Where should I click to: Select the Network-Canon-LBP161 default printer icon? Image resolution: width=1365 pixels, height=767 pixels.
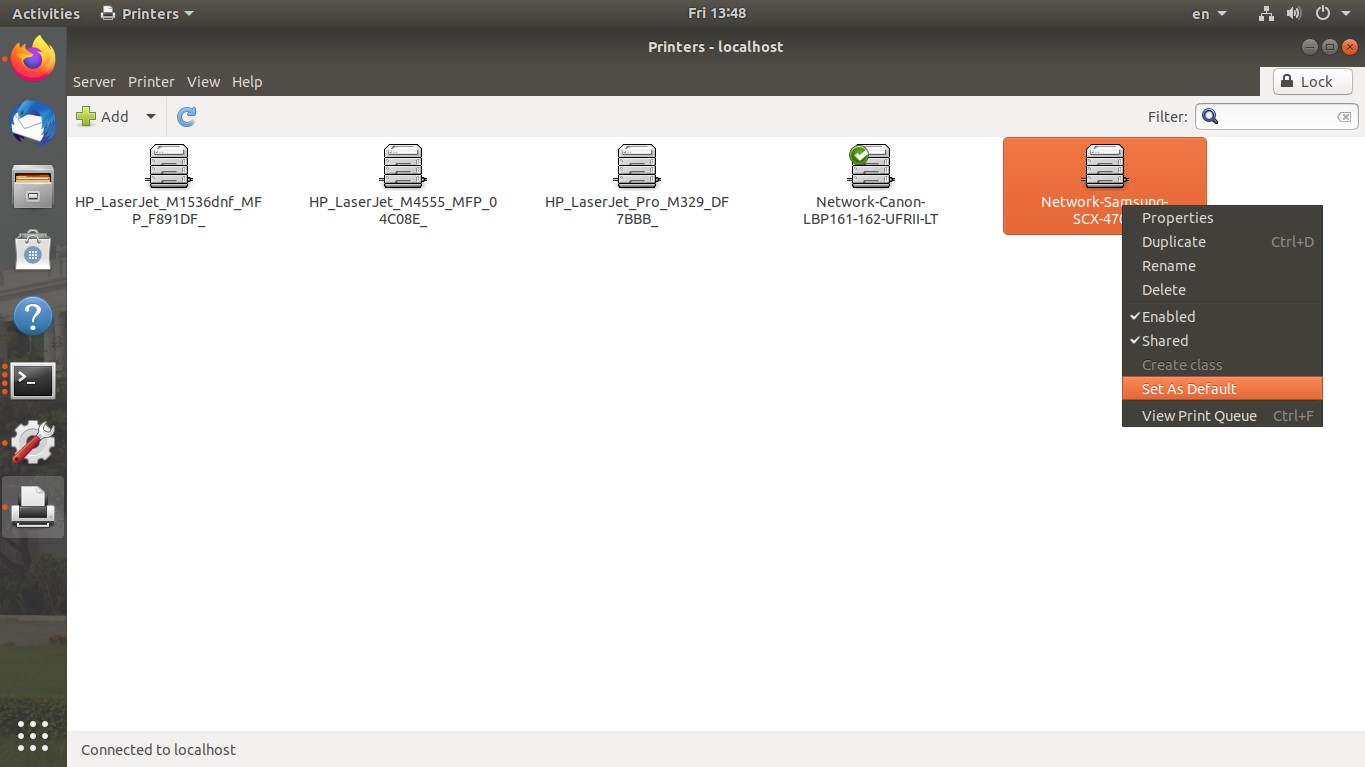tap(870, 166)
